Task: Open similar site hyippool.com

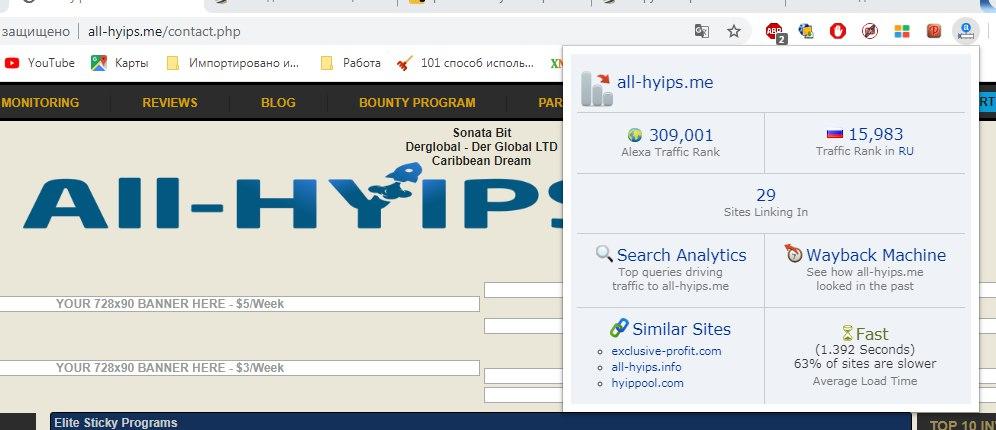Action: pyautogui.click(x=647, y=383)
